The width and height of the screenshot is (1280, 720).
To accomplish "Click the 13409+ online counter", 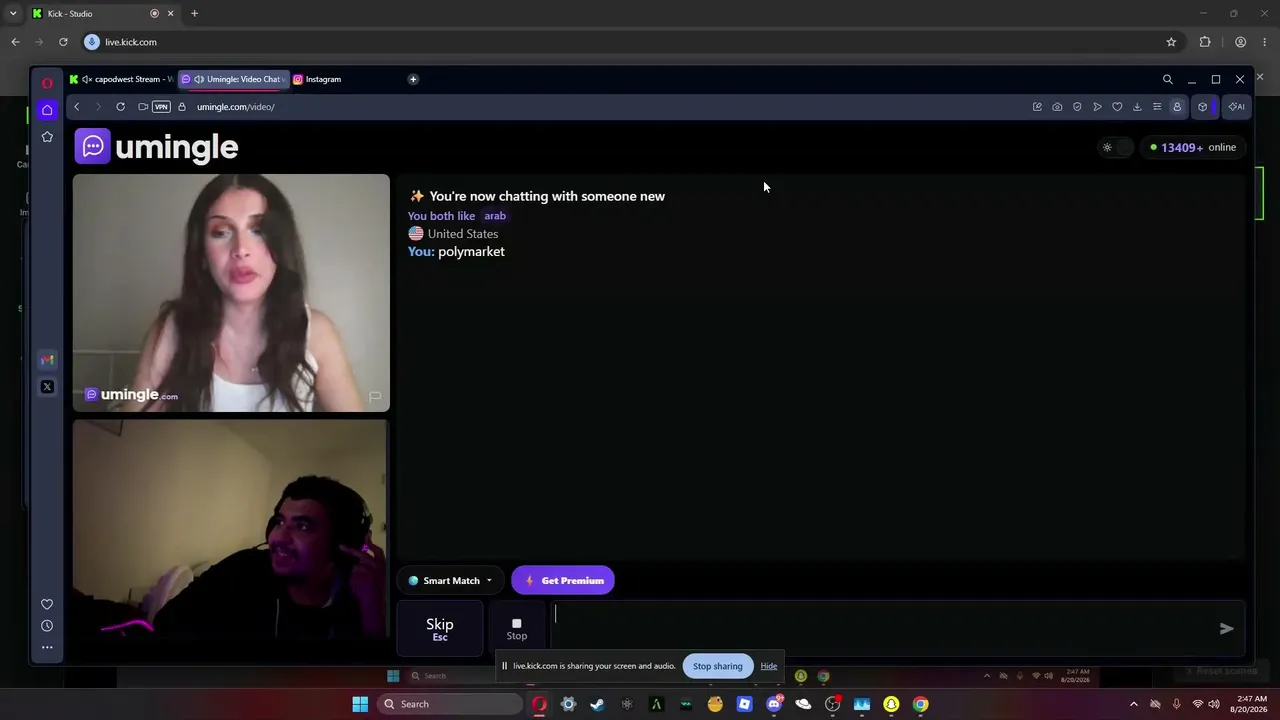I will (1192, 147).
